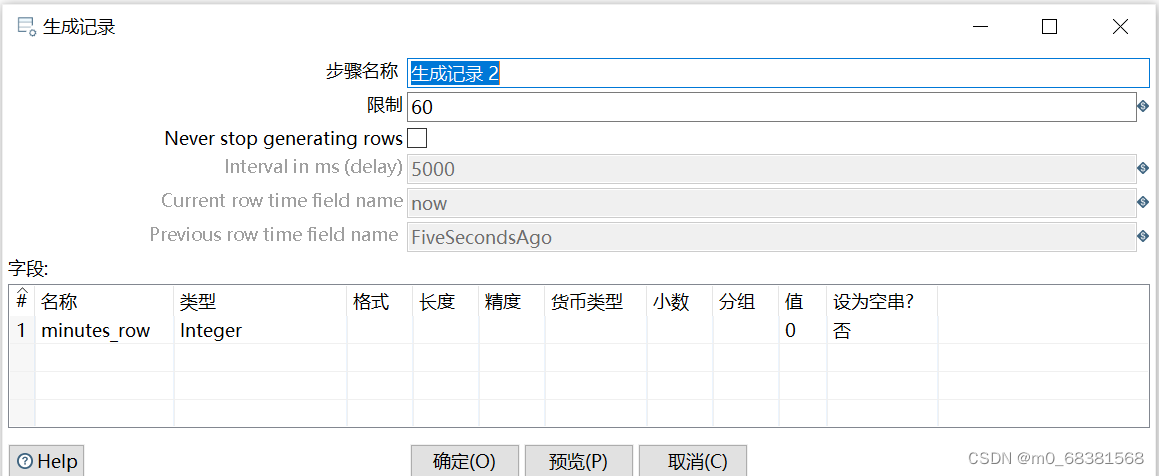Cancel with 取消(C) button
This screenshot has width=1159, height=476.
693,461
